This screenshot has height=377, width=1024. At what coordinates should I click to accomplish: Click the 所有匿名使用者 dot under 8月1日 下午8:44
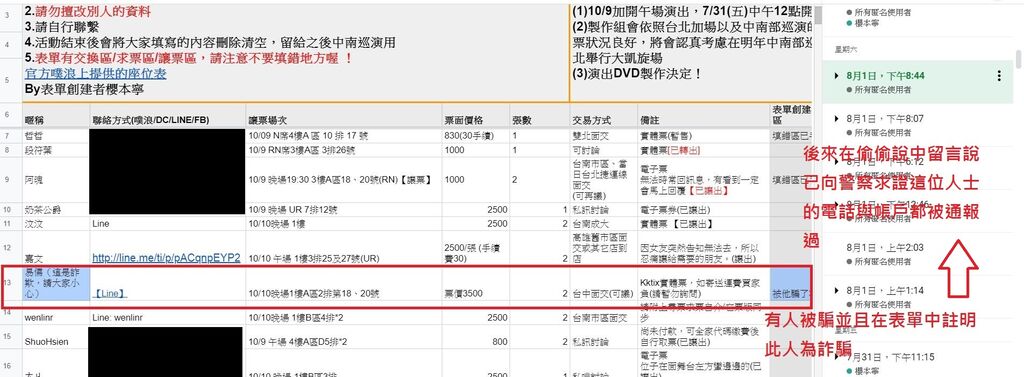pyautogui.click(x=850, y=89)
